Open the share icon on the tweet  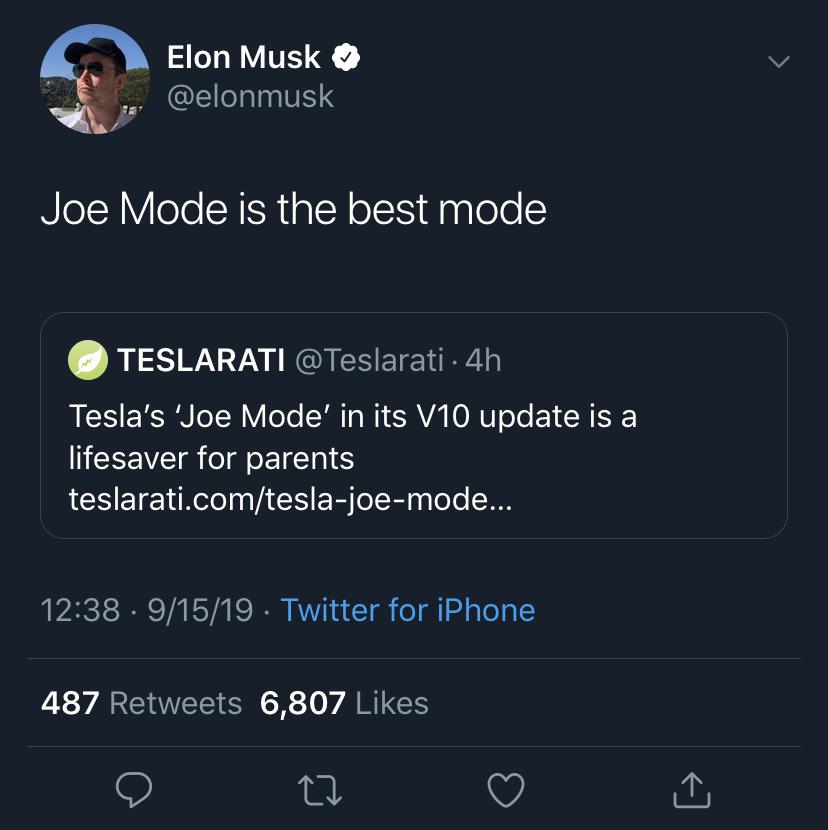pyautogui.click(x=691, y=791)
